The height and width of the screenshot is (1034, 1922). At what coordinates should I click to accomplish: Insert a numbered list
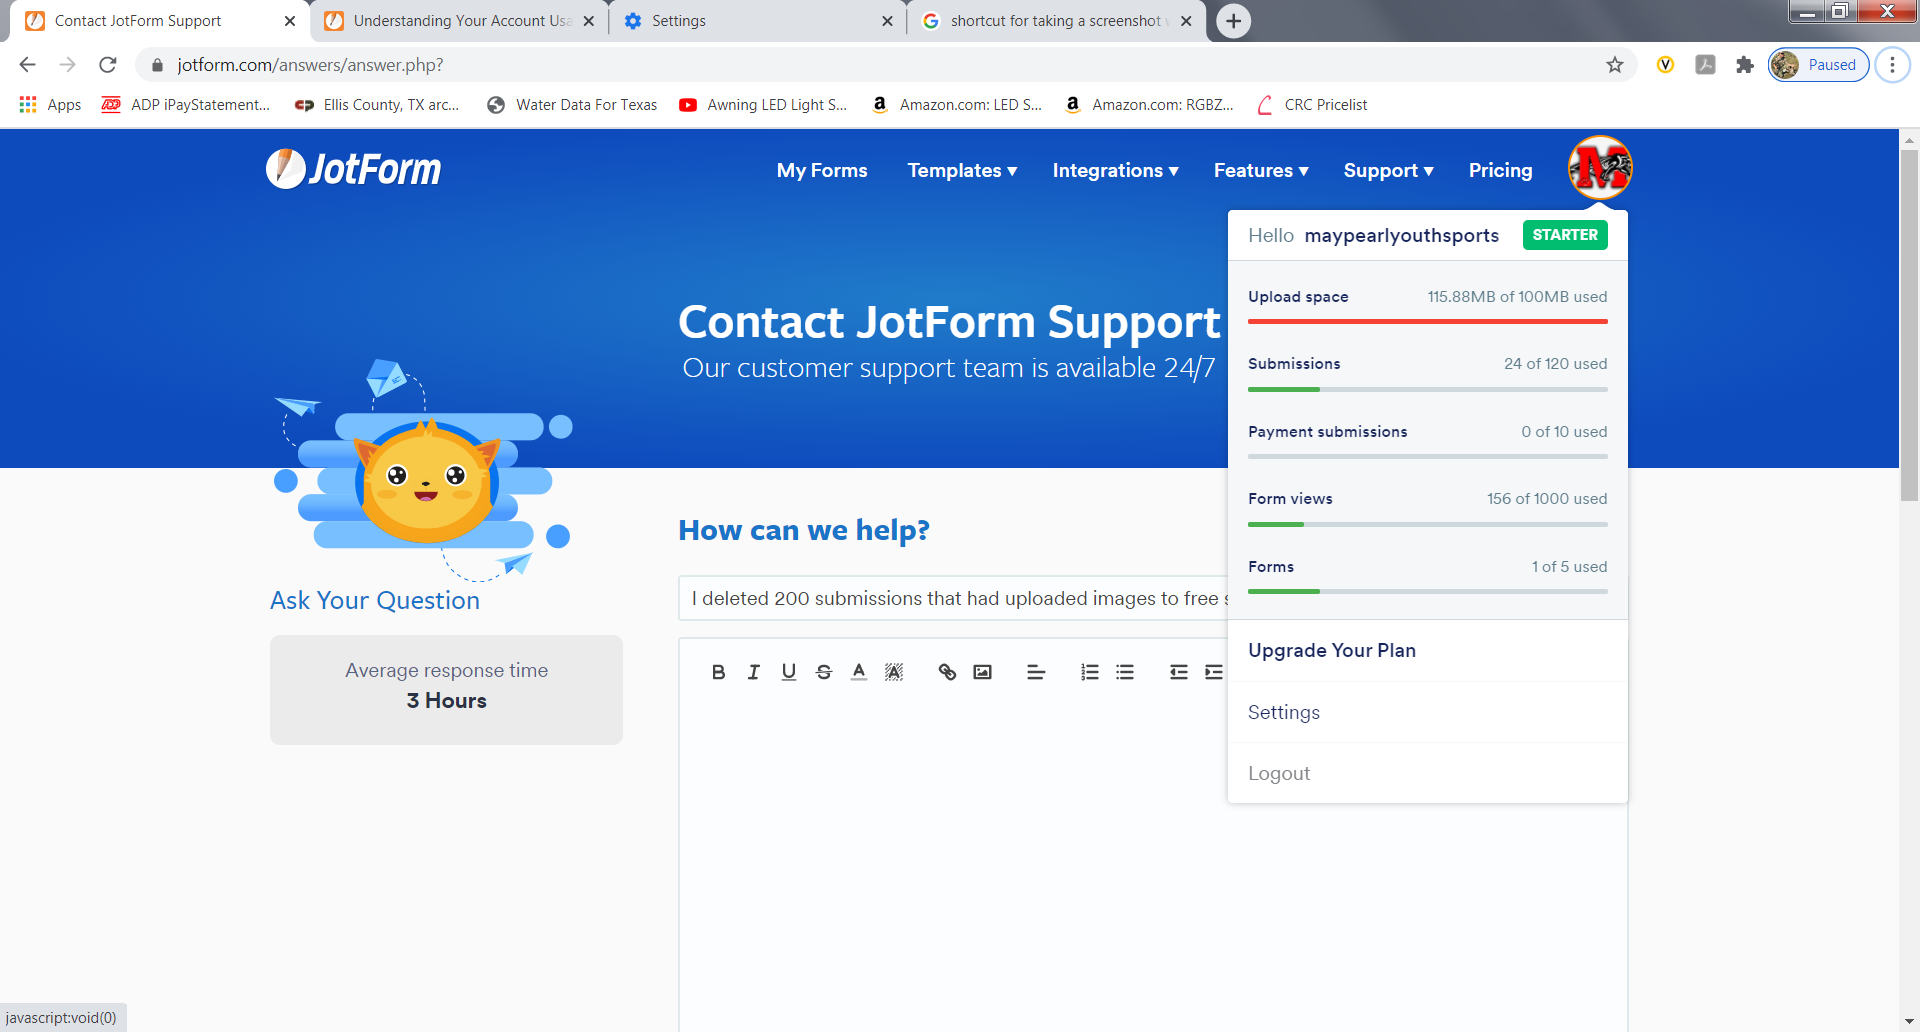[x=1090, y=673]
